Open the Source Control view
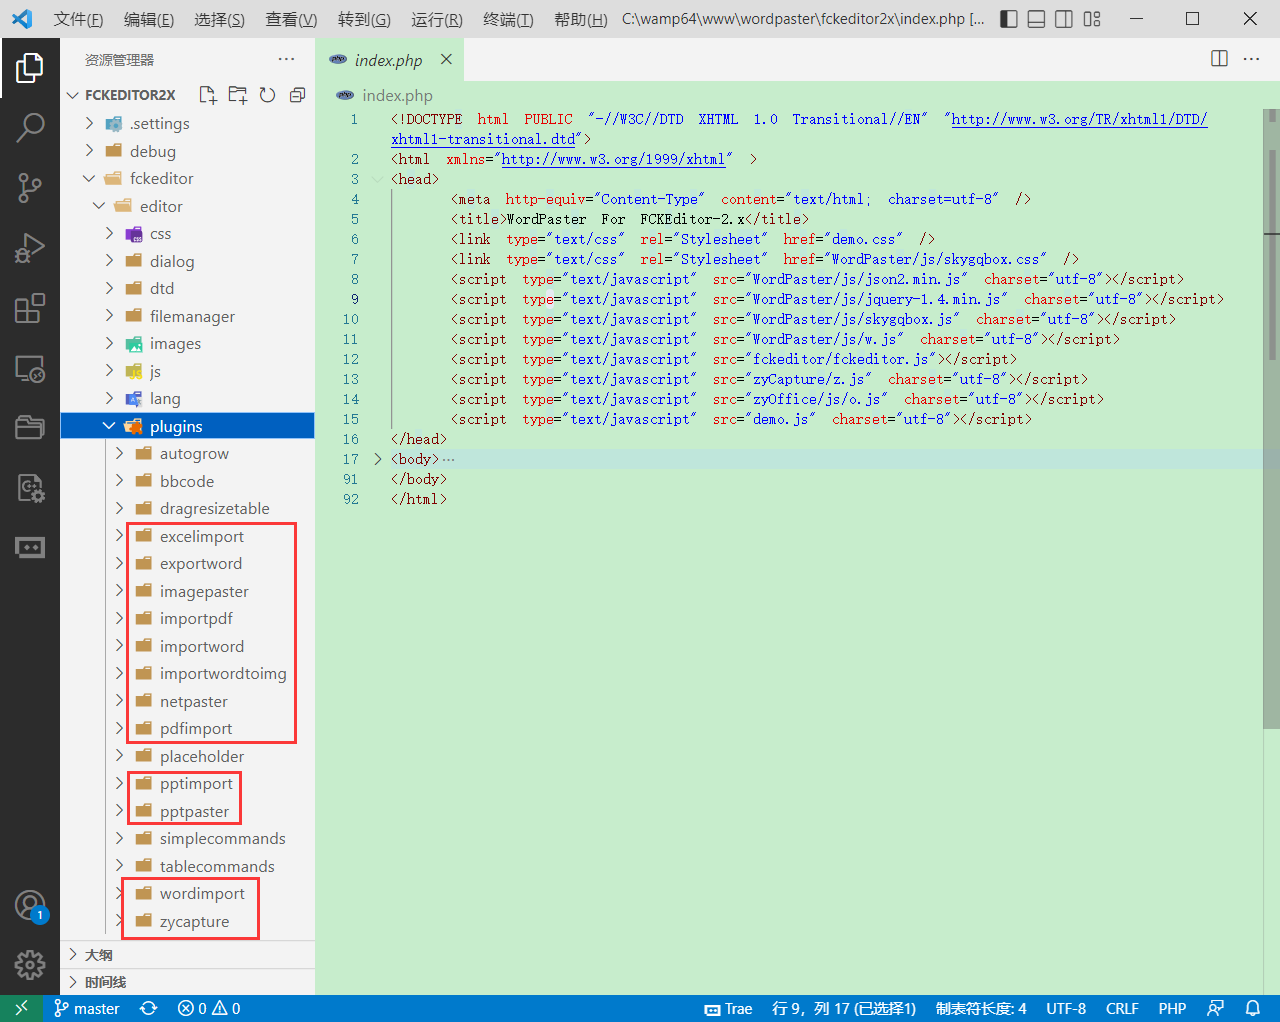 point(30,187)
